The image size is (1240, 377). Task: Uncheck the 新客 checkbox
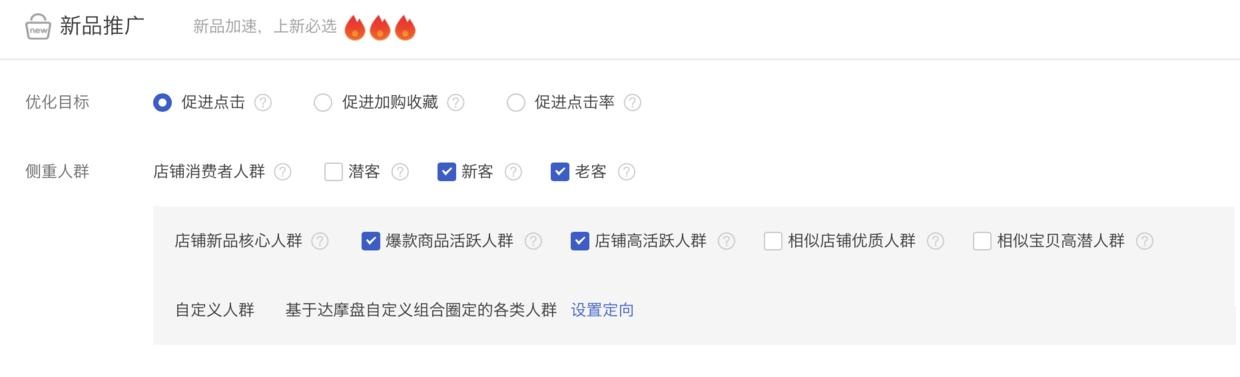pos(447,172)
